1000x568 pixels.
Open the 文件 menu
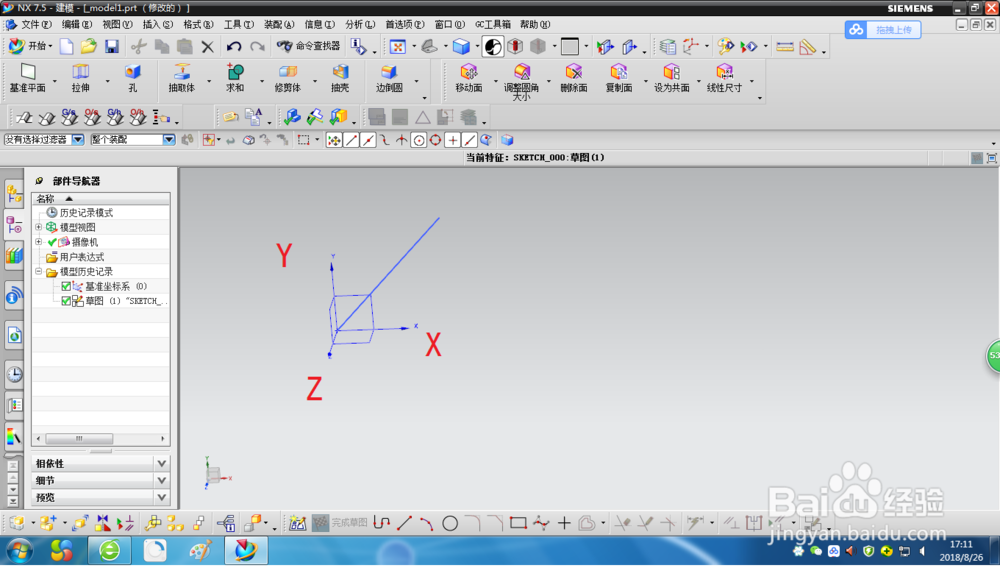(36, 25)
